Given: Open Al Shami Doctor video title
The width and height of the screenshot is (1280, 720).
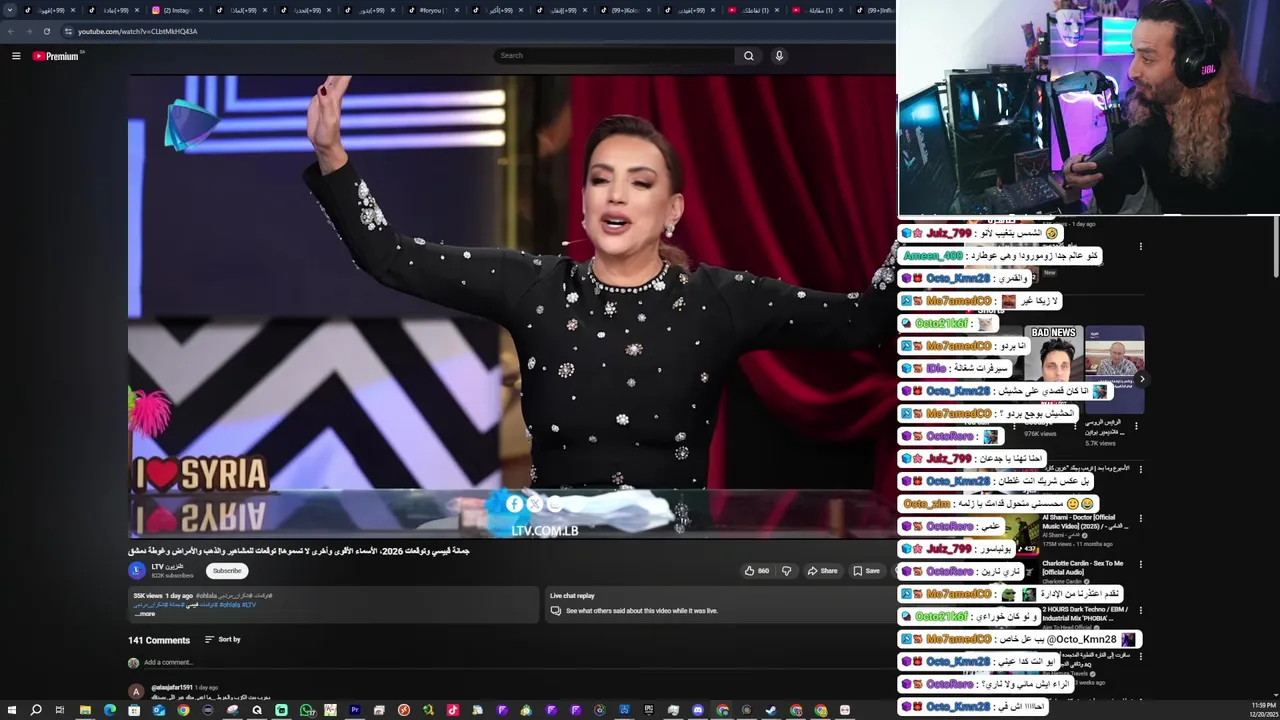Looking at the screenshot, I should (x=1084, y=522).
